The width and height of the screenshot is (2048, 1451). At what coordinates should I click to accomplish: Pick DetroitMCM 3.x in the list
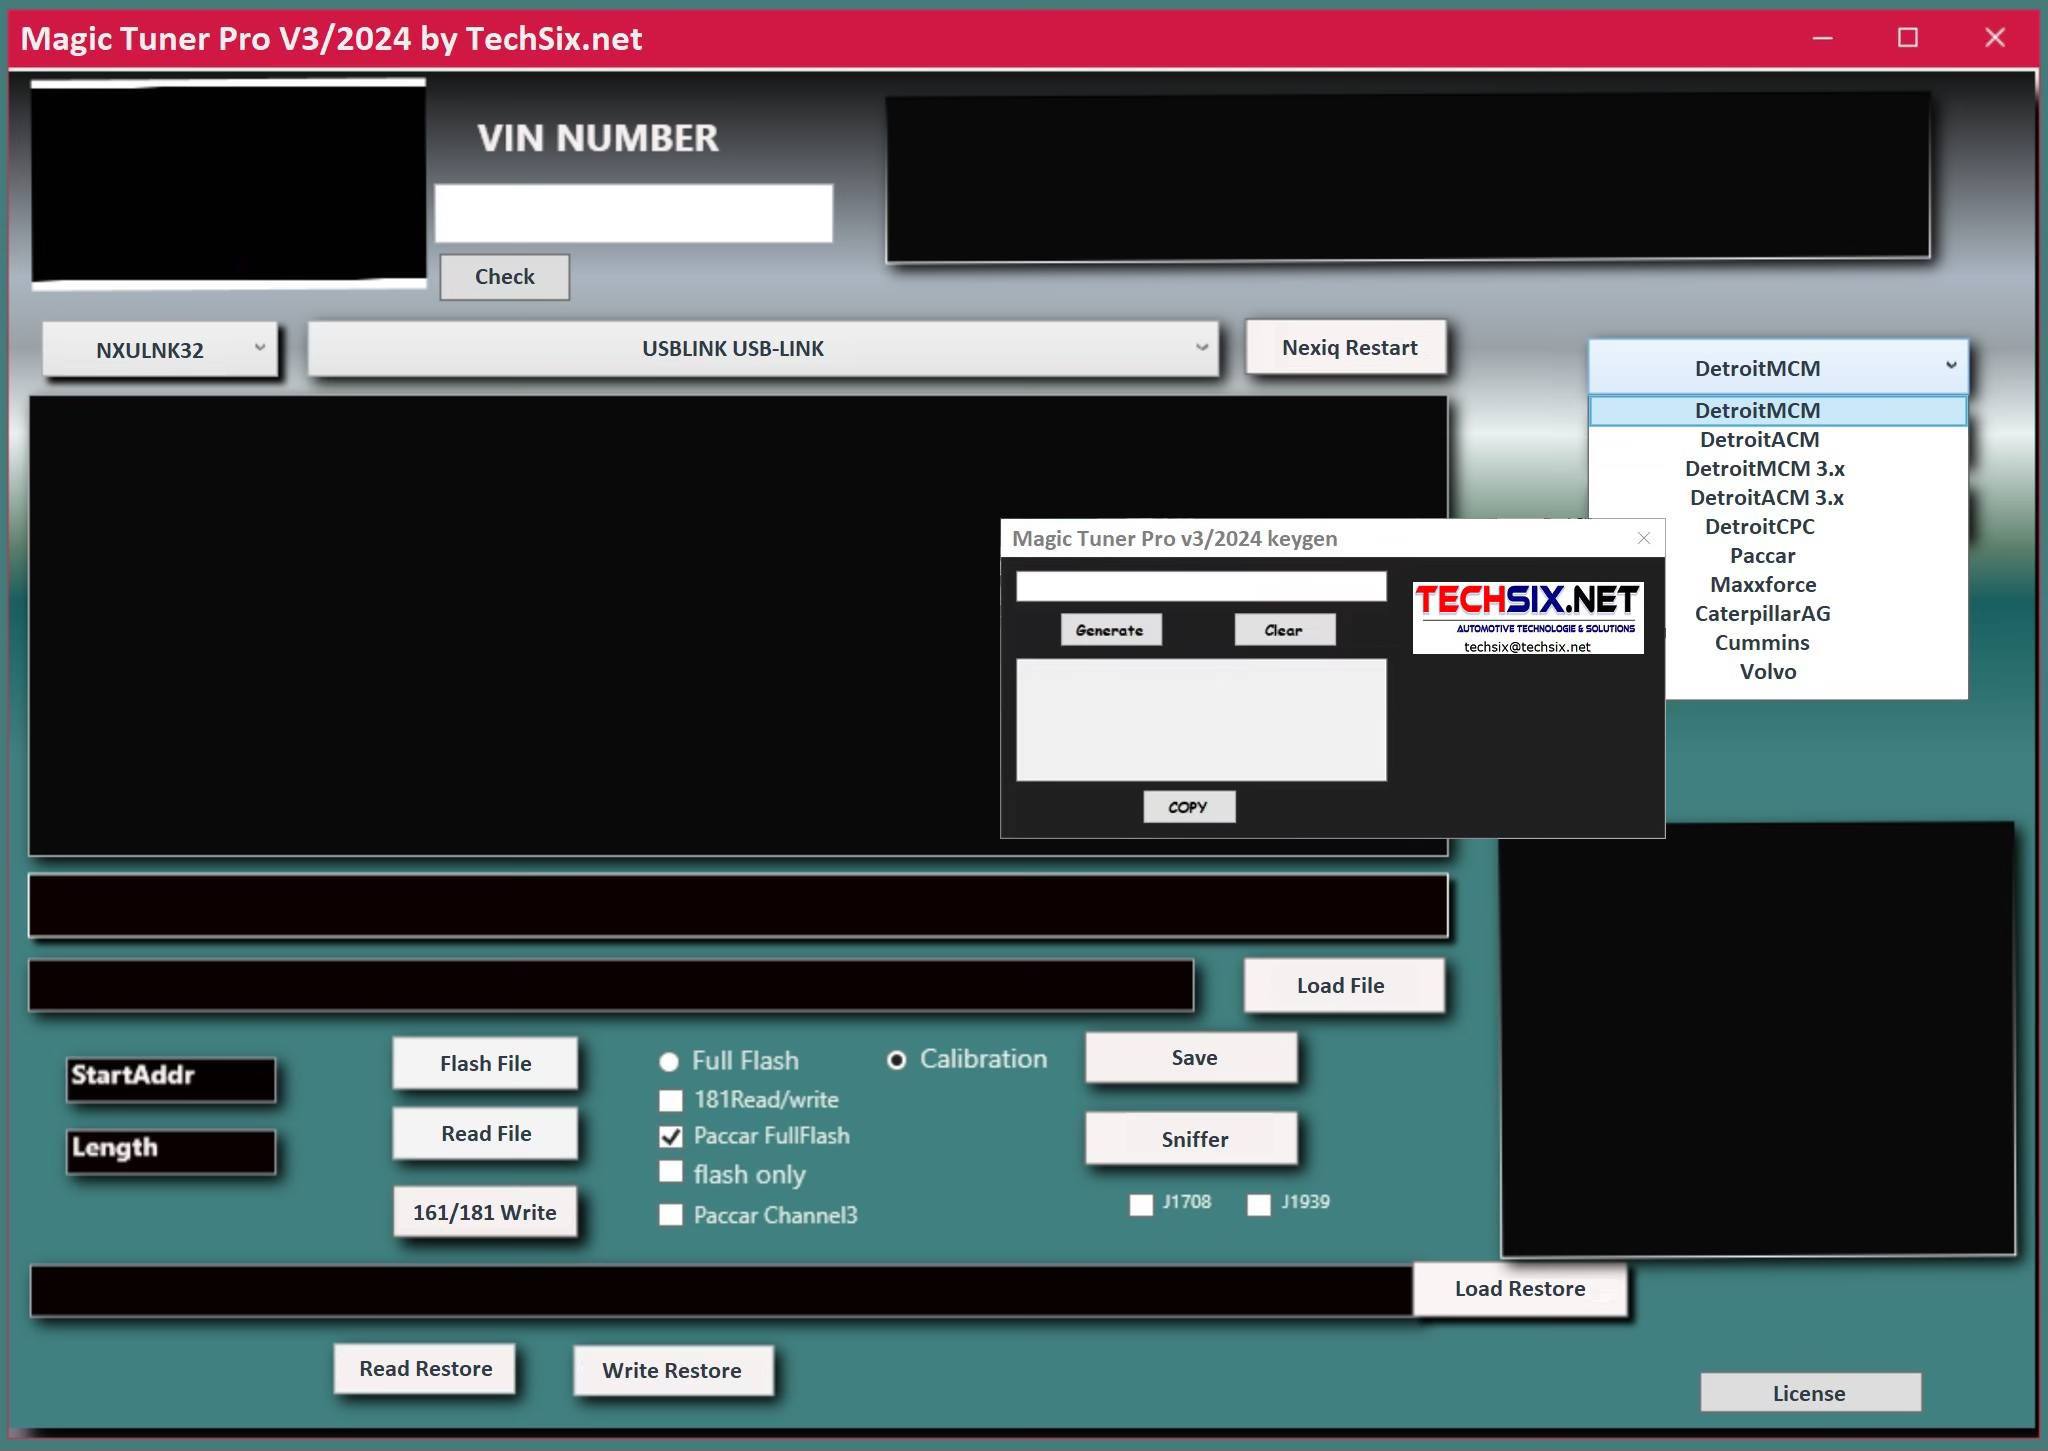tap(1777, 469)
